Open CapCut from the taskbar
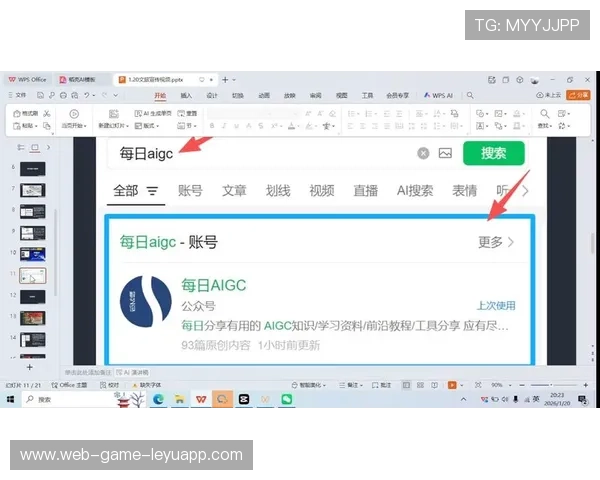The width and height of the screenshot is (600, 480). click(x=244, y=399)
